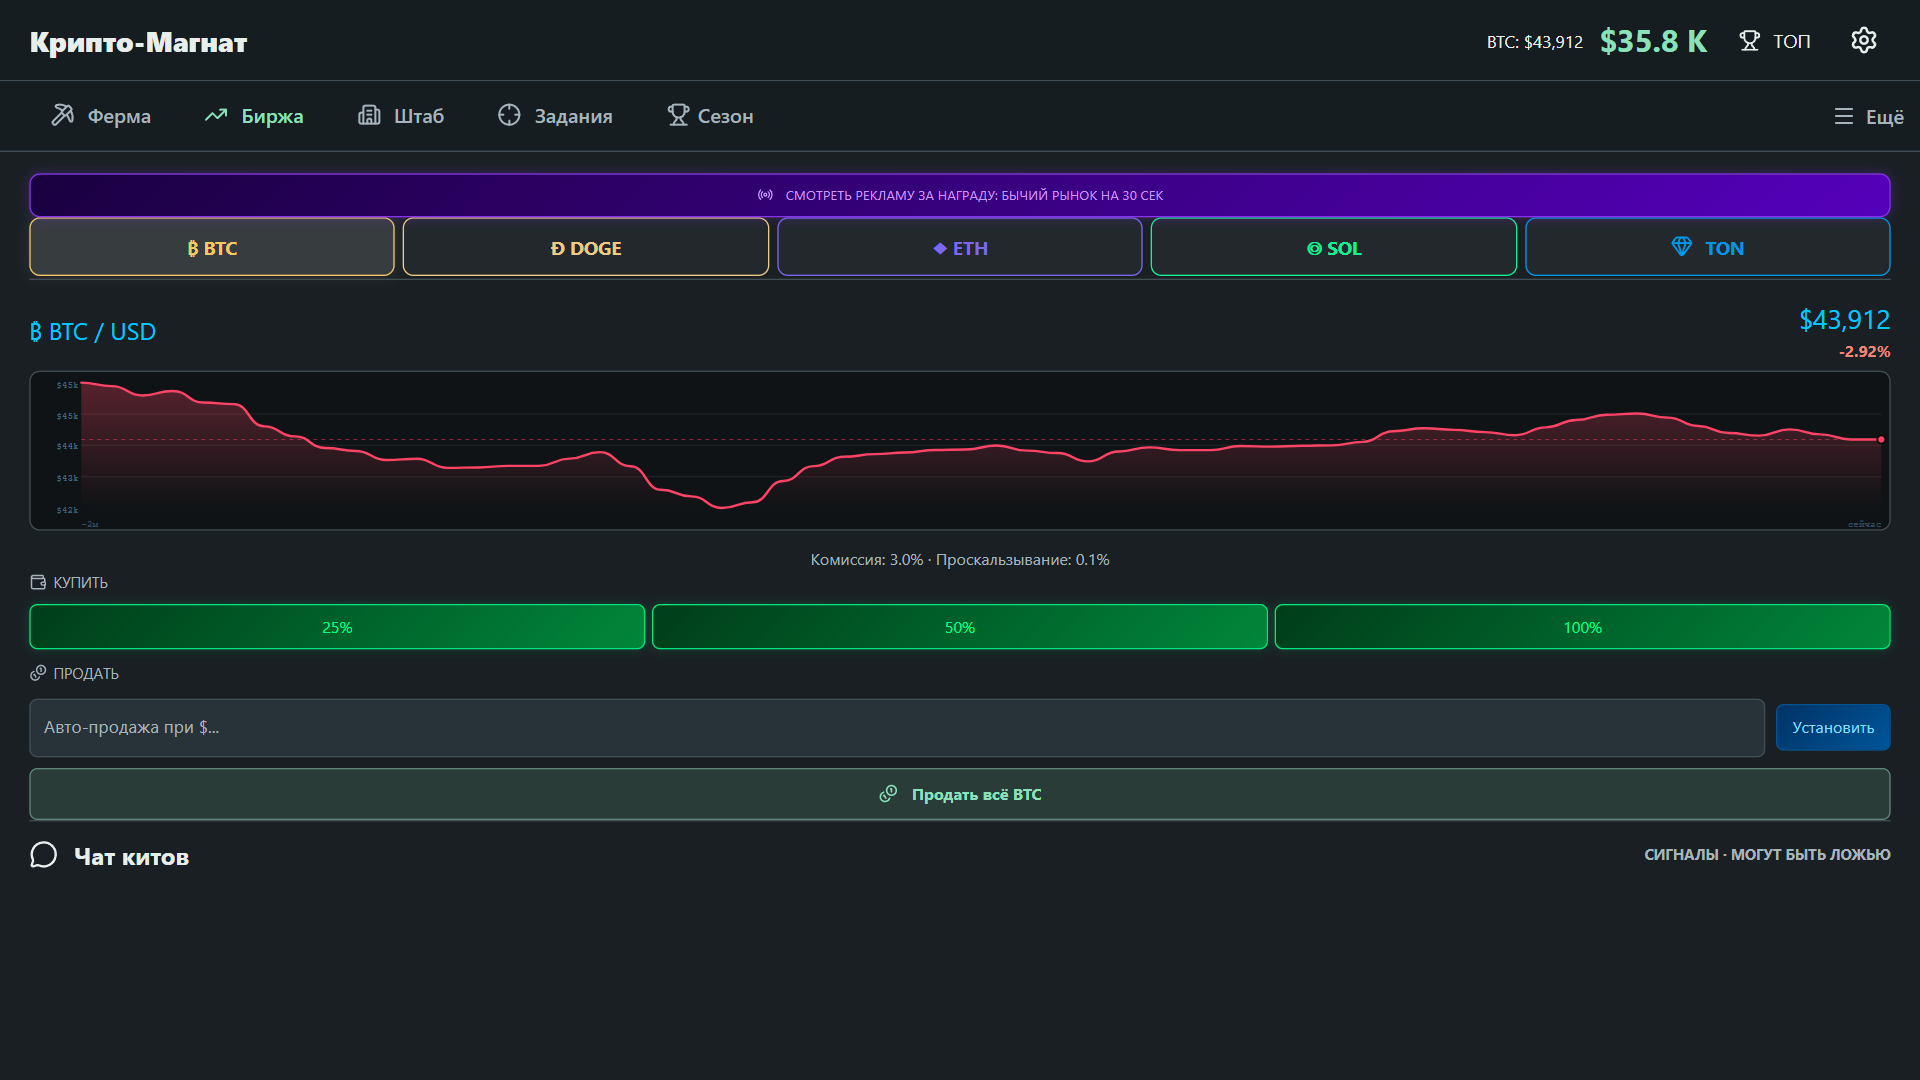Click the current price dot at the chart's end
Screen dimensions: 1920x1080
pyautogui.click(x=1881, y=439)
